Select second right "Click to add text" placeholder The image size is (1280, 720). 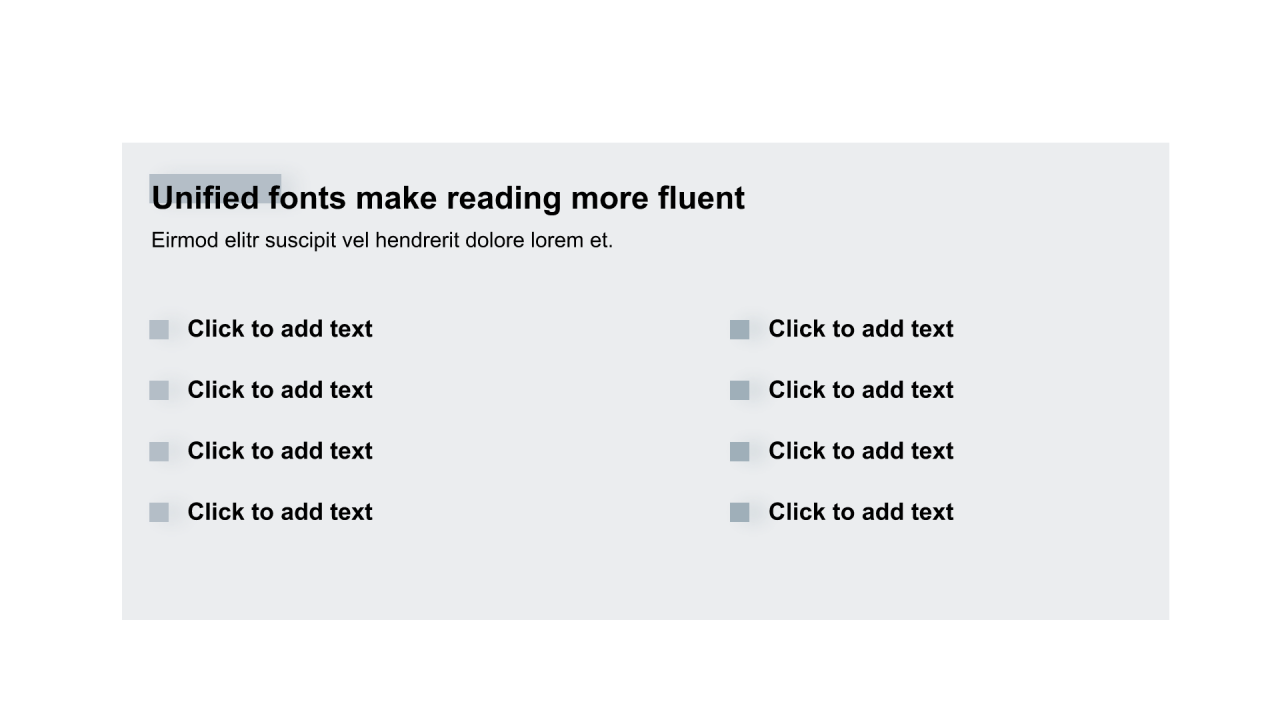pos(861,390)
